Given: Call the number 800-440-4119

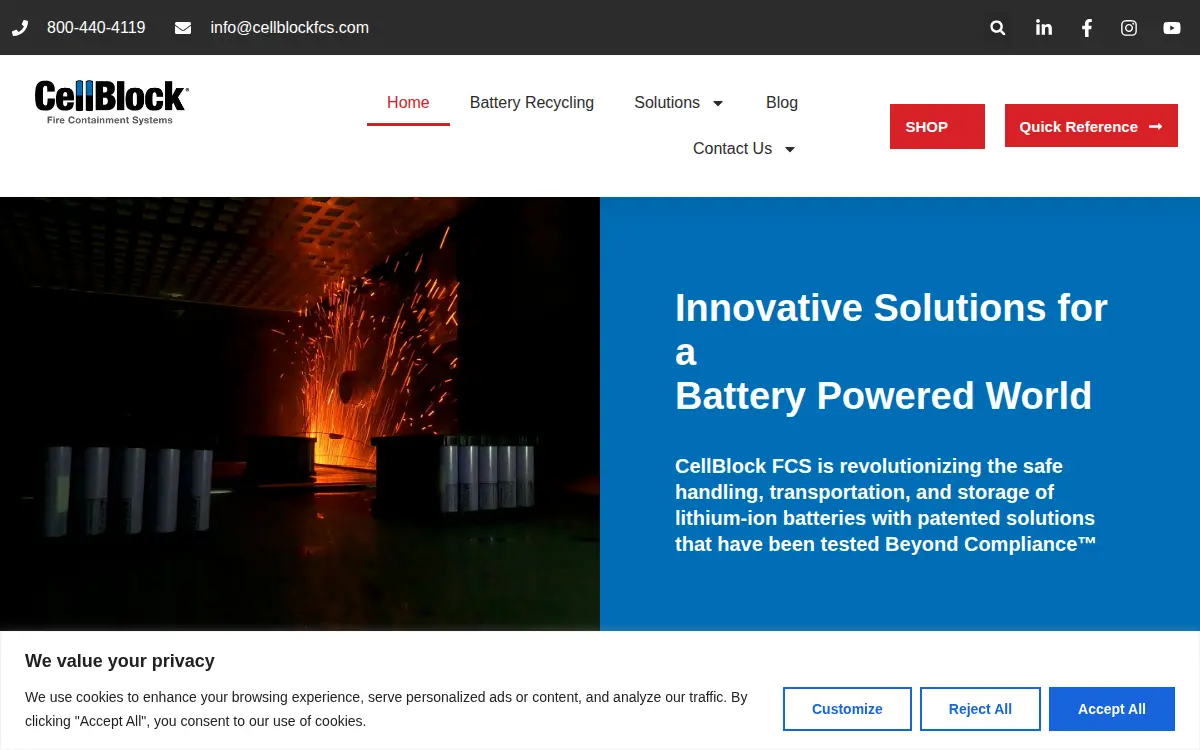Looking at the screenshot, I should (x=96, y=28).
